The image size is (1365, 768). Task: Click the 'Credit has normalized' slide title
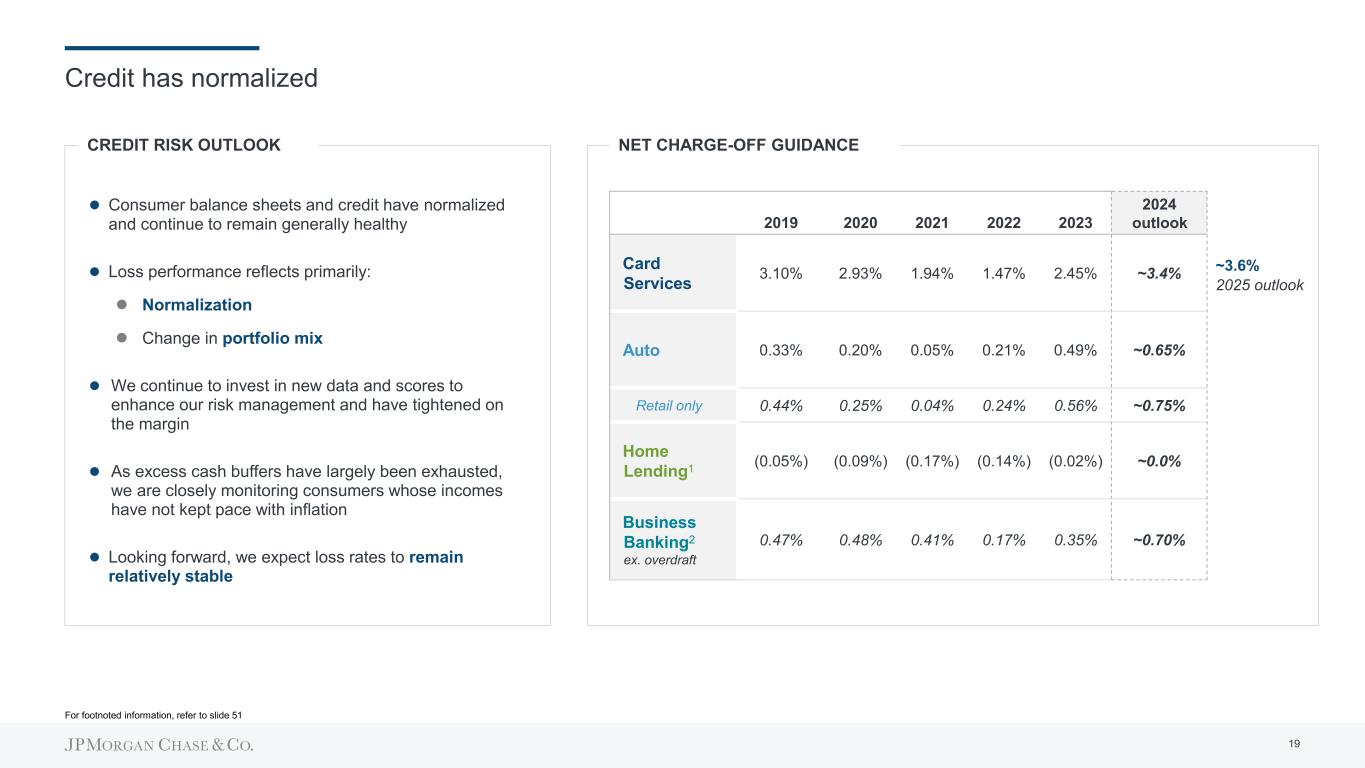click(191, 78)
